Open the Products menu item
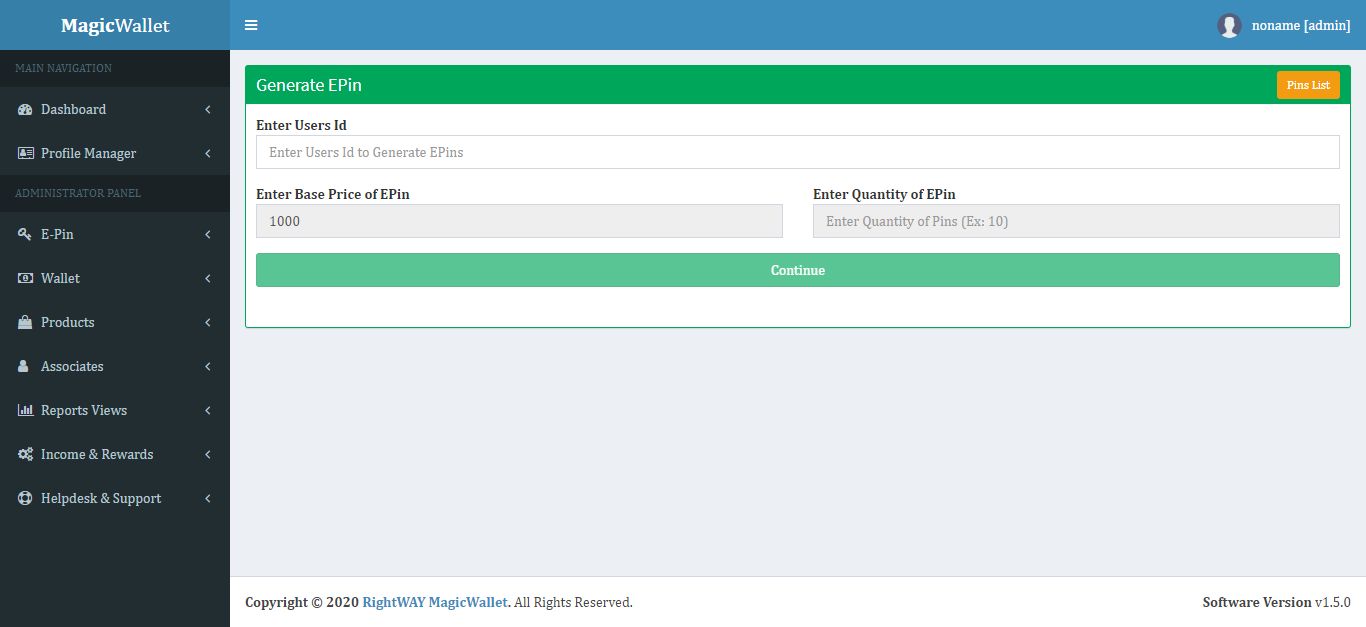This screenshot has height=627, width=1366. 115,322
